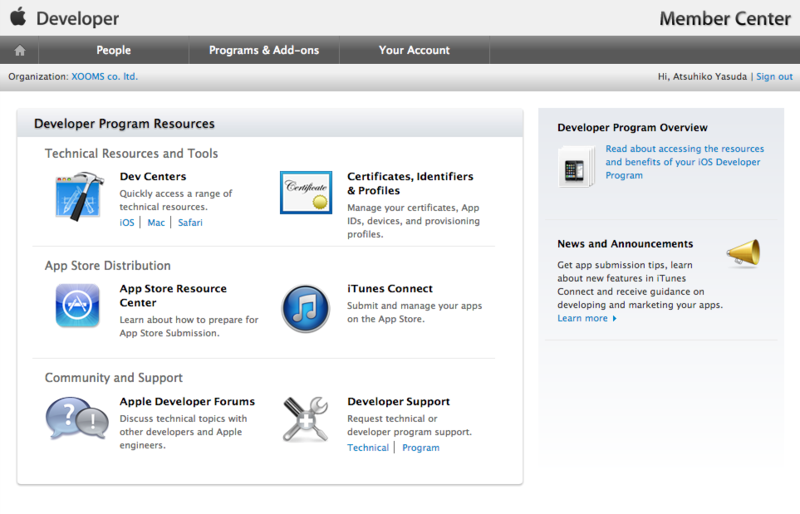Open the iOS Dev Center link
Image resolution: width=800 pixels, height=514 pixels.
tap(127, 223)
